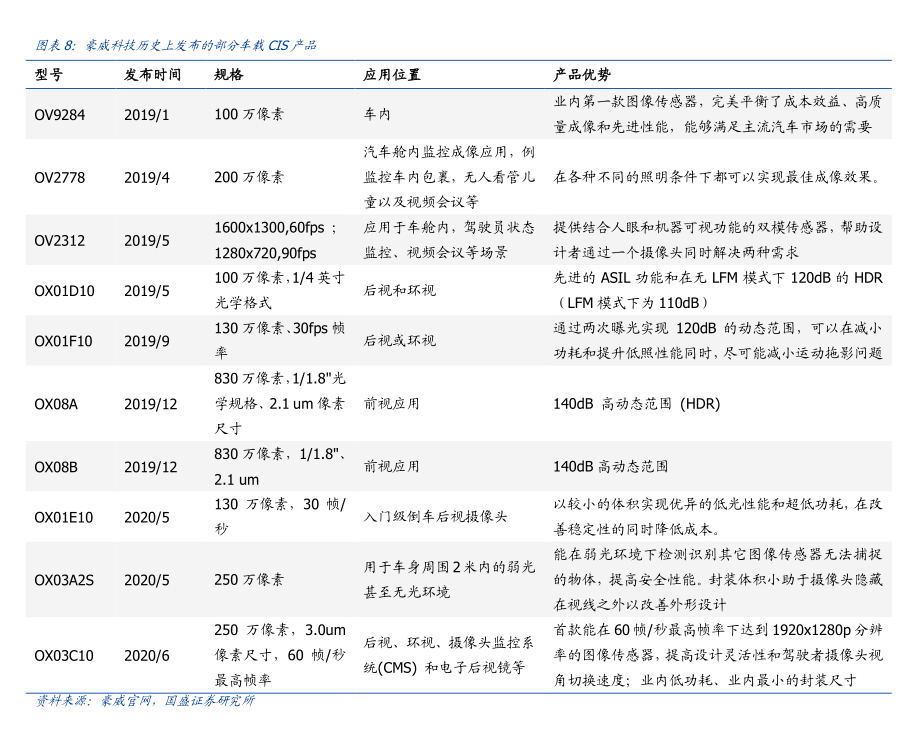Click the application cell 后视或环视
The image size is (915, 732).
click(399, 341)
